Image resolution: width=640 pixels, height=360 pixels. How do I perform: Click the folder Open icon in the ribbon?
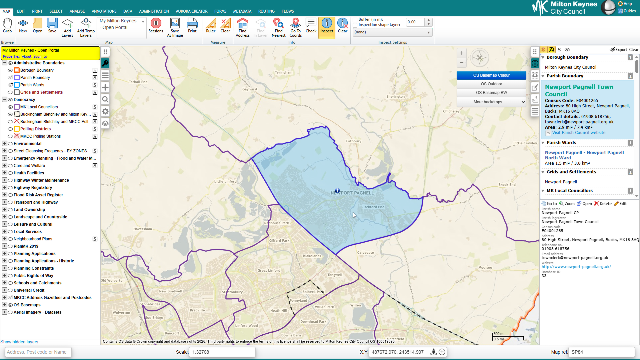click(38, 25)
